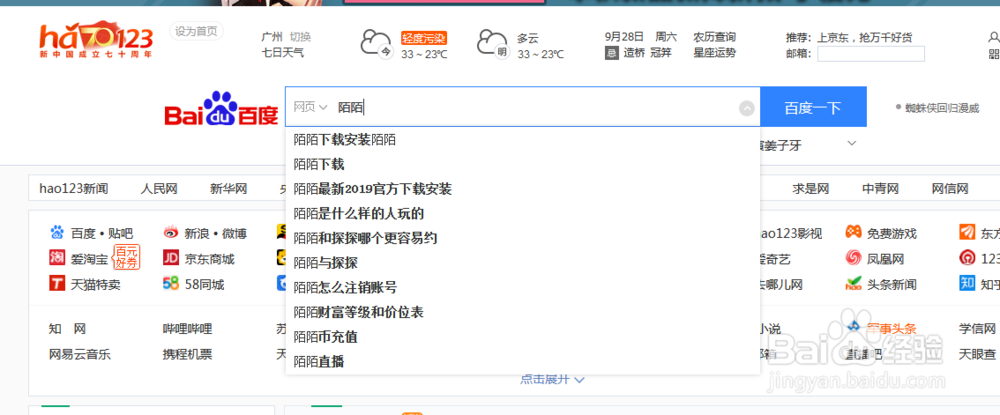Click the hao123 logo
The image size is (1000, 415).
pyautogui.click(x=96, y=41)
